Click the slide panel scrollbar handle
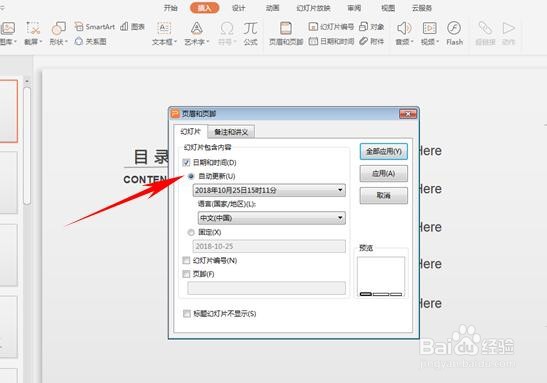This screenshot has height=383, width=547. [27, 145]
